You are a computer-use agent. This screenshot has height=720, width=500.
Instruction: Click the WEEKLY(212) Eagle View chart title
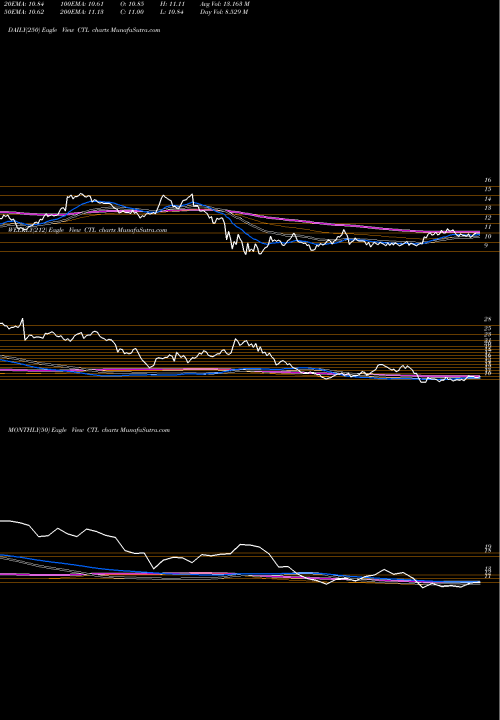point(87,230)
